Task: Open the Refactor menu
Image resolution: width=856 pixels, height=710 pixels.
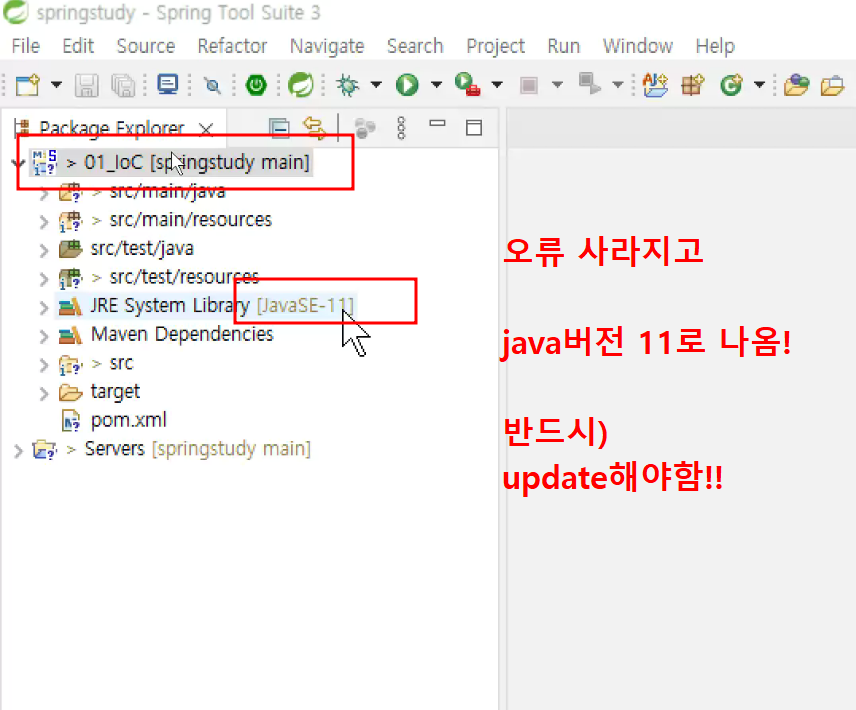Action: click(x=232, y=46)
